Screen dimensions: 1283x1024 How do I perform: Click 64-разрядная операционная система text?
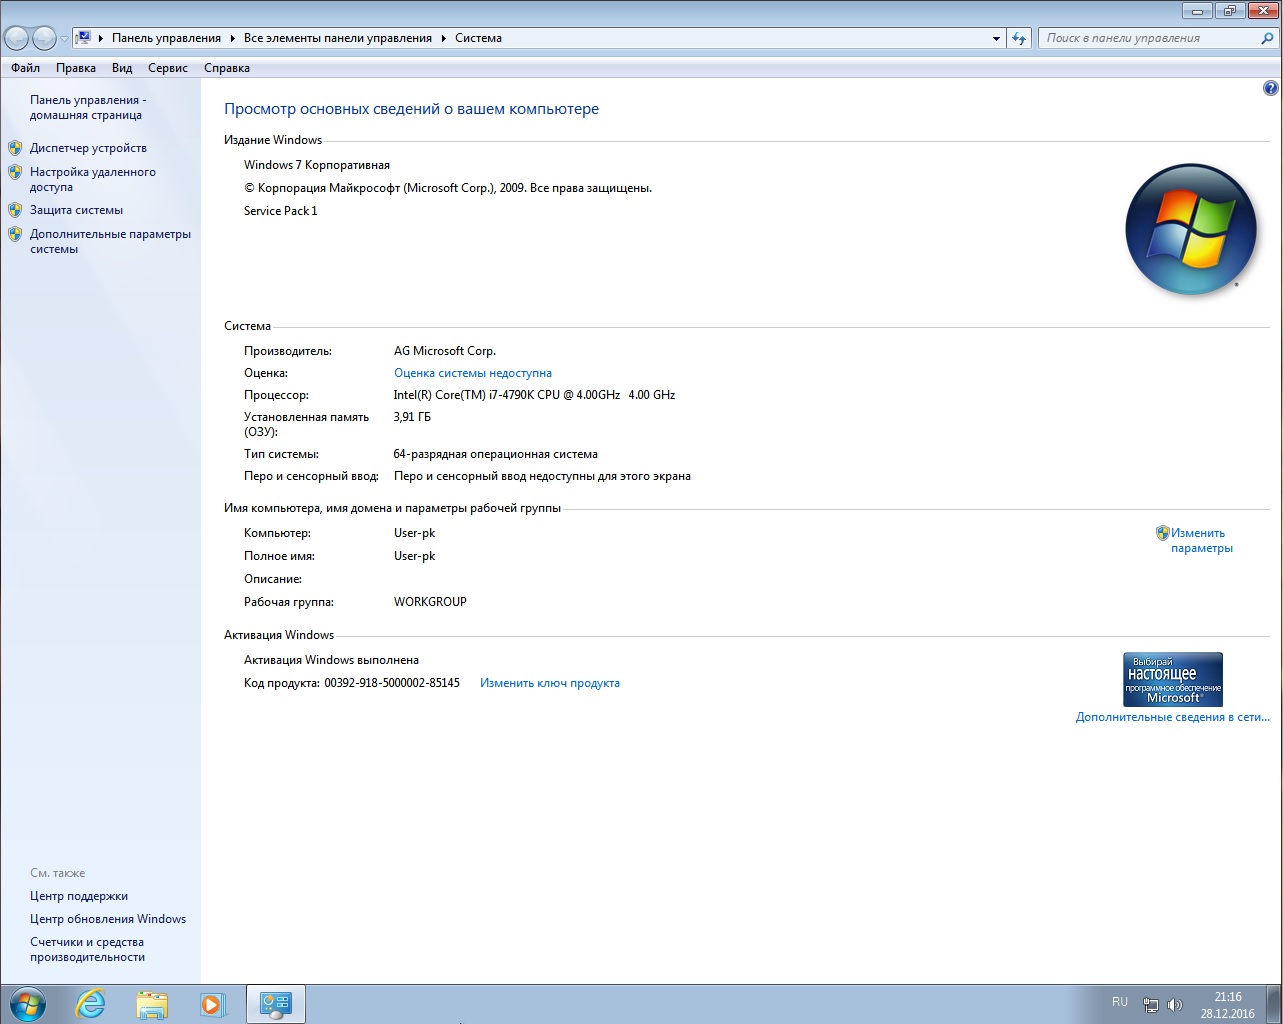pyautogui.click(x=496, y=454)
